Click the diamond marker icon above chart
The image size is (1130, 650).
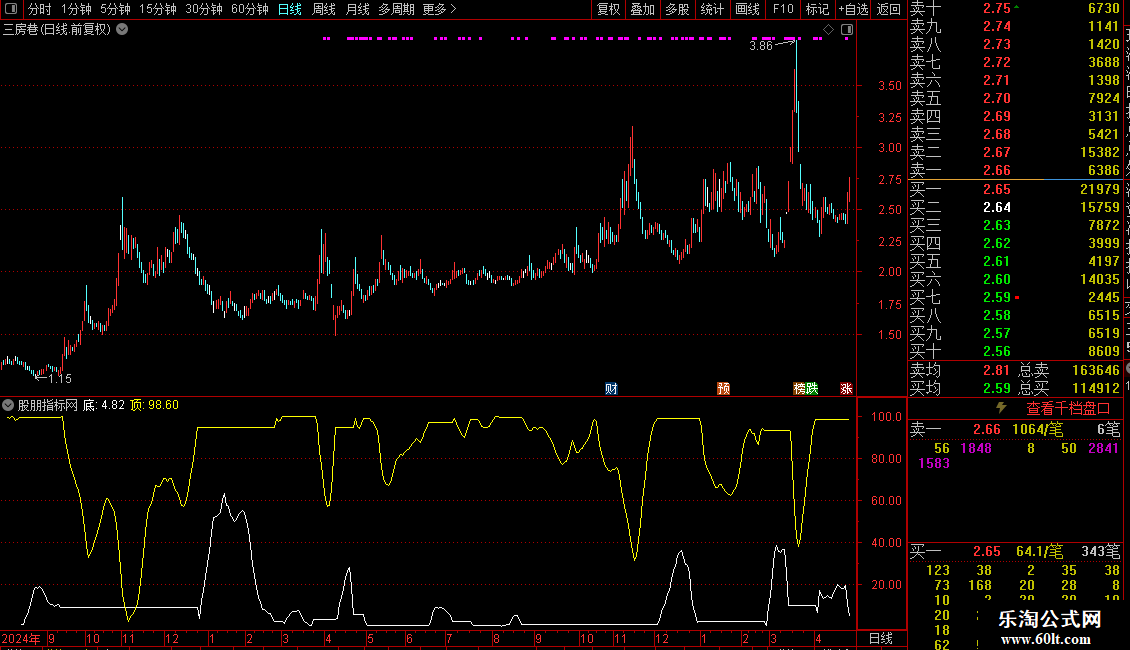829,30
